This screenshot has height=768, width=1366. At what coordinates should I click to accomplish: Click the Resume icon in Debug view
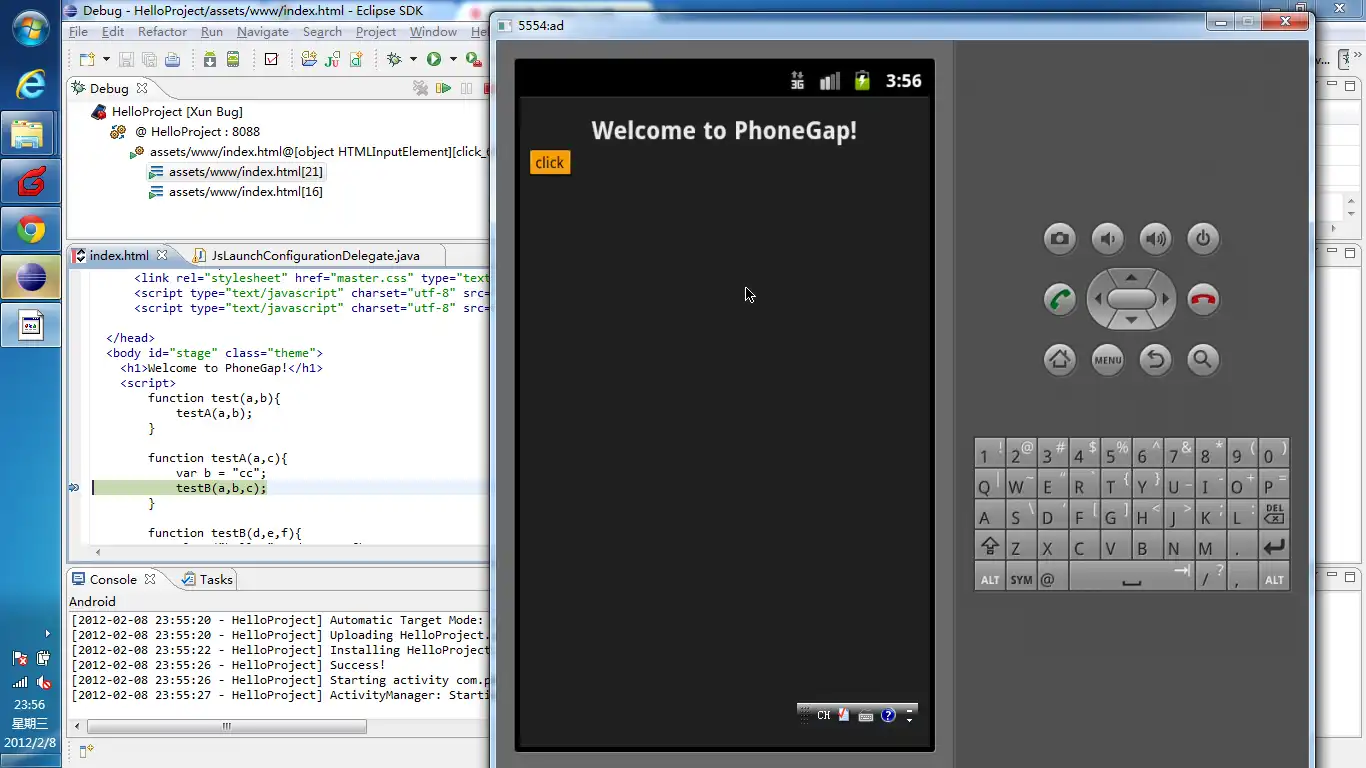click(x=444, y=88)
